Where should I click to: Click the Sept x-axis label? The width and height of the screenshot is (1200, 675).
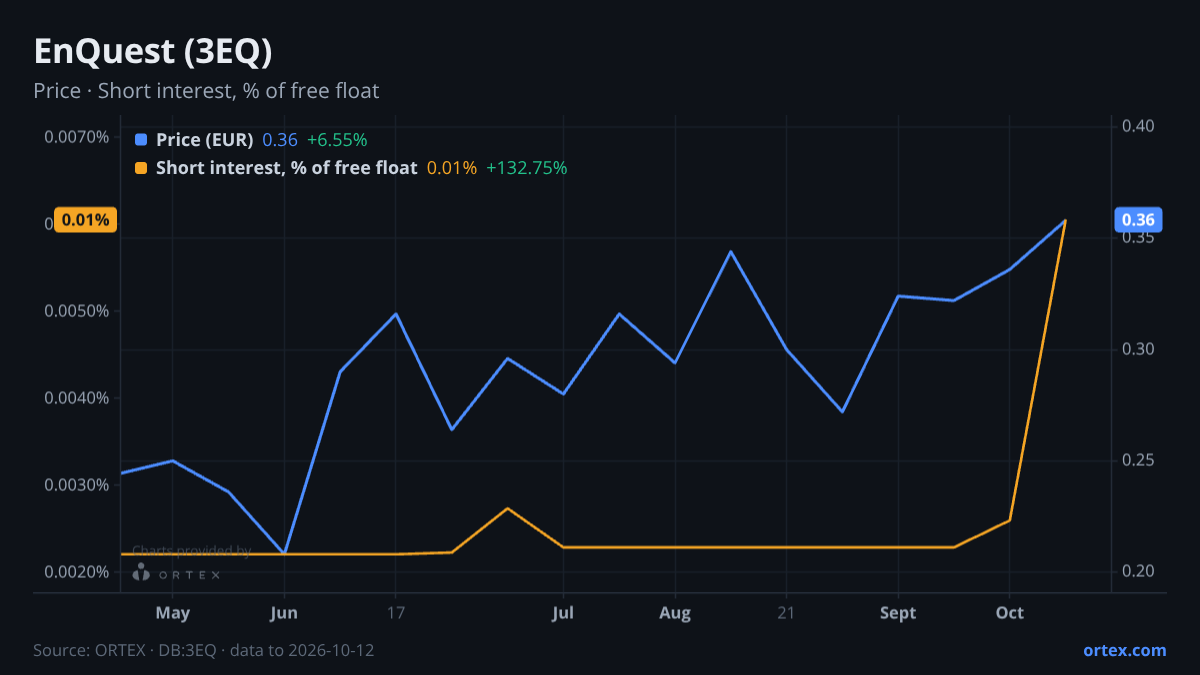coord(898,613)
